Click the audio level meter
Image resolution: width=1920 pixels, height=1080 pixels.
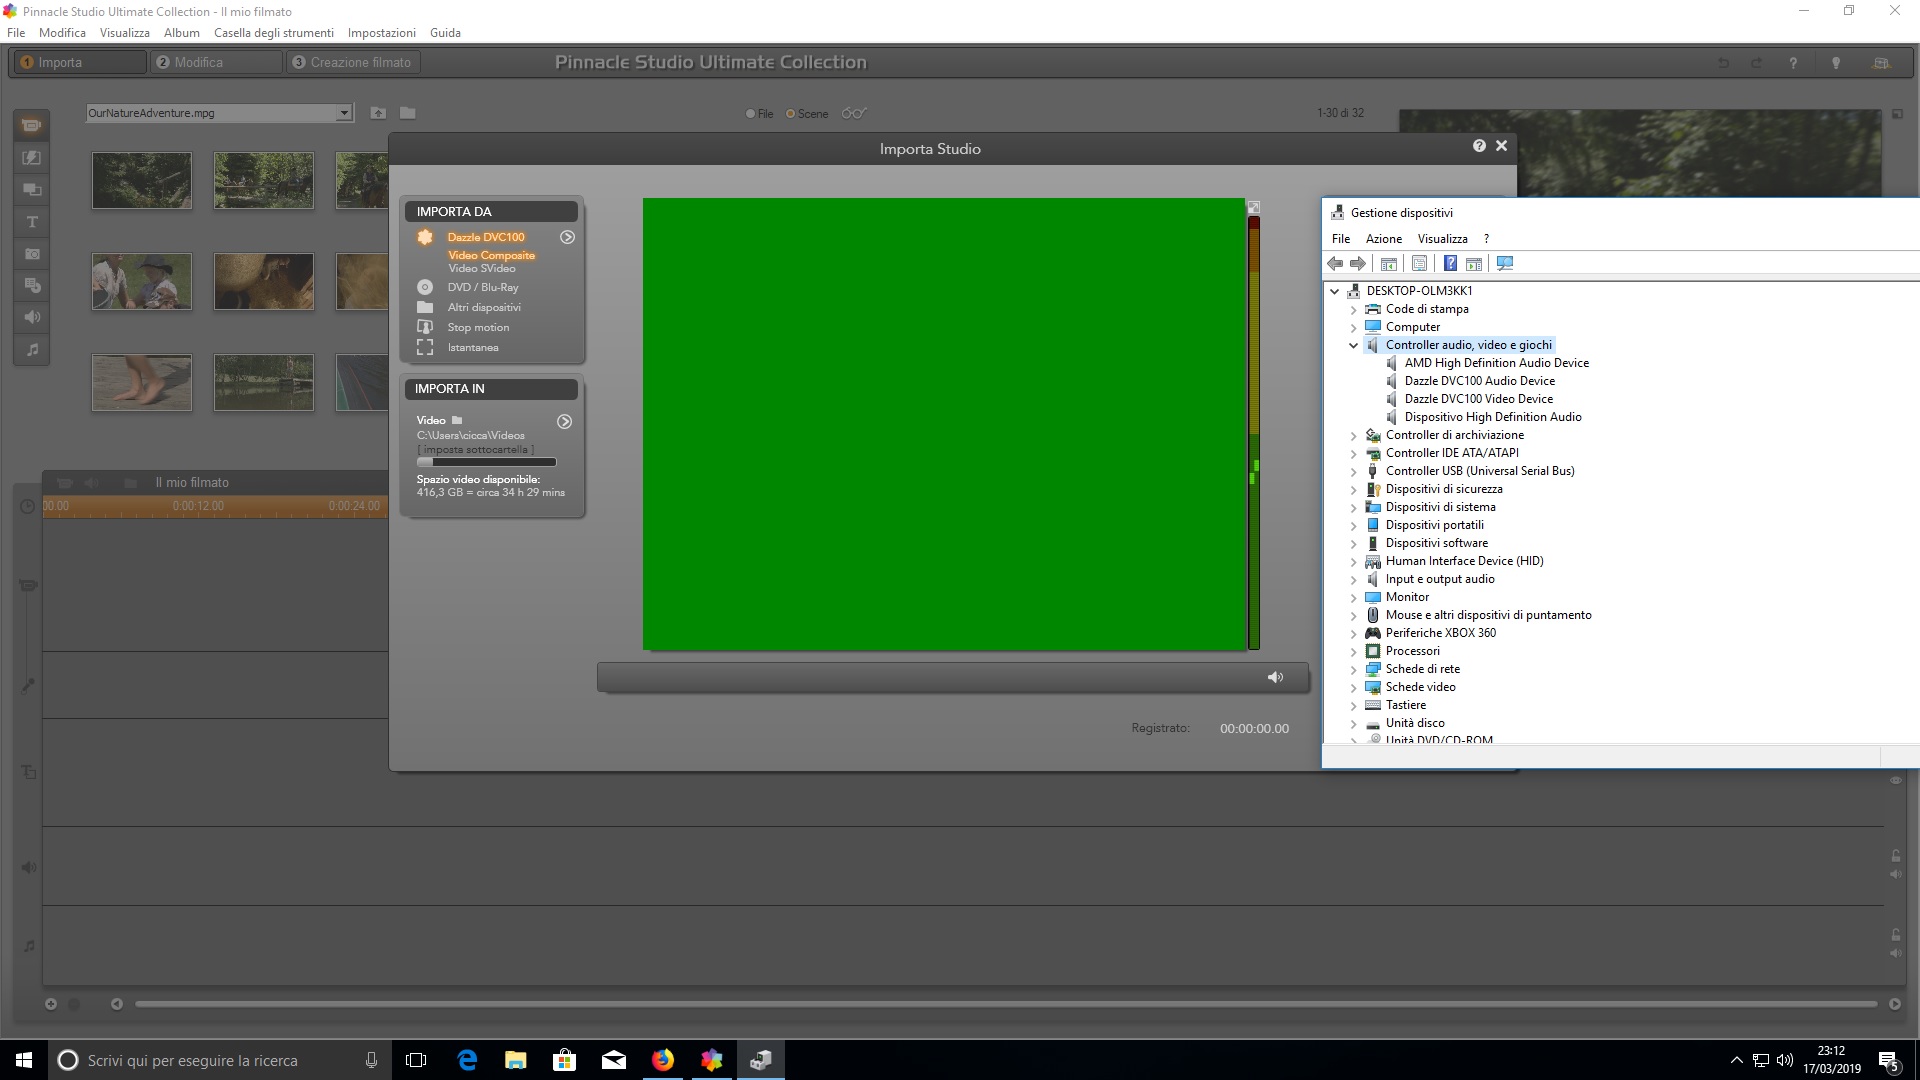pos(1254,433)
